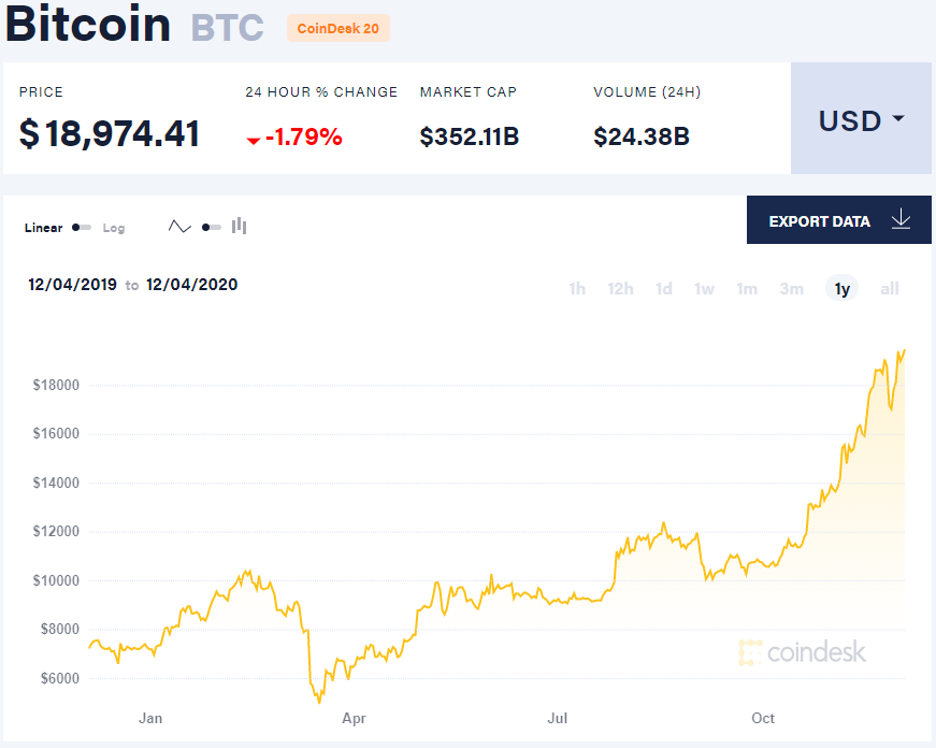Choose the 3m time range tab
Screen dimensions: 936x748
point(791,289)
